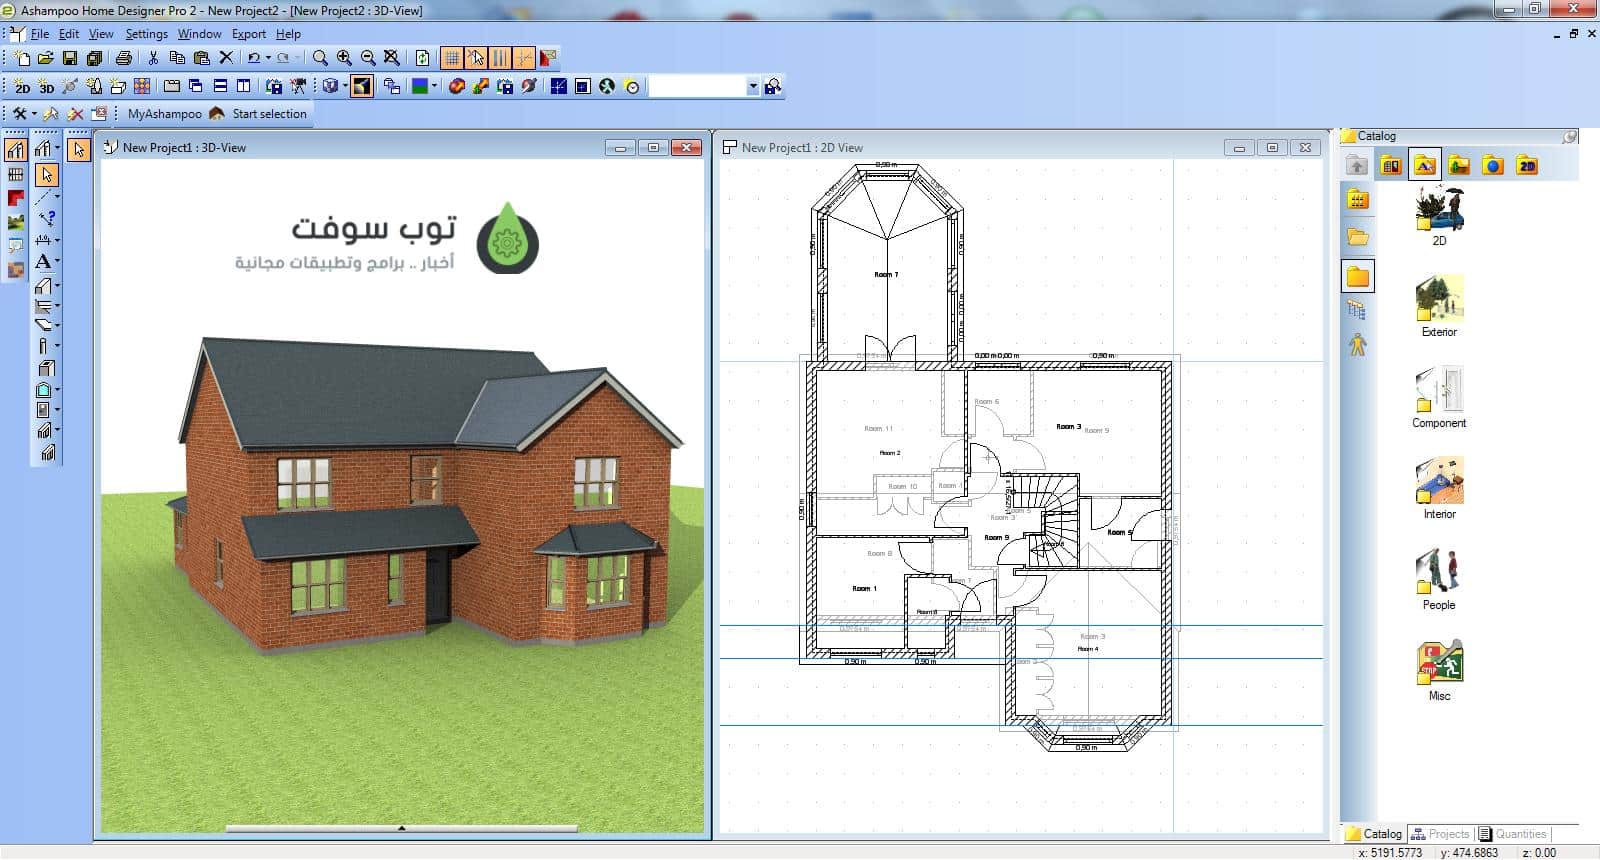Click the catalog up-folder arrow icon
Image resolution: width=1600 pixels, height=860 pixels.
(x=1356, y=165)
